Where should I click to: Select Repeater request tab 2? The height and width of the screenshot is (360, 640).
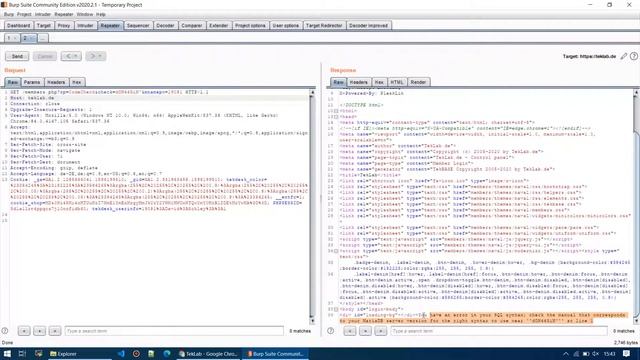click(28, 38)
